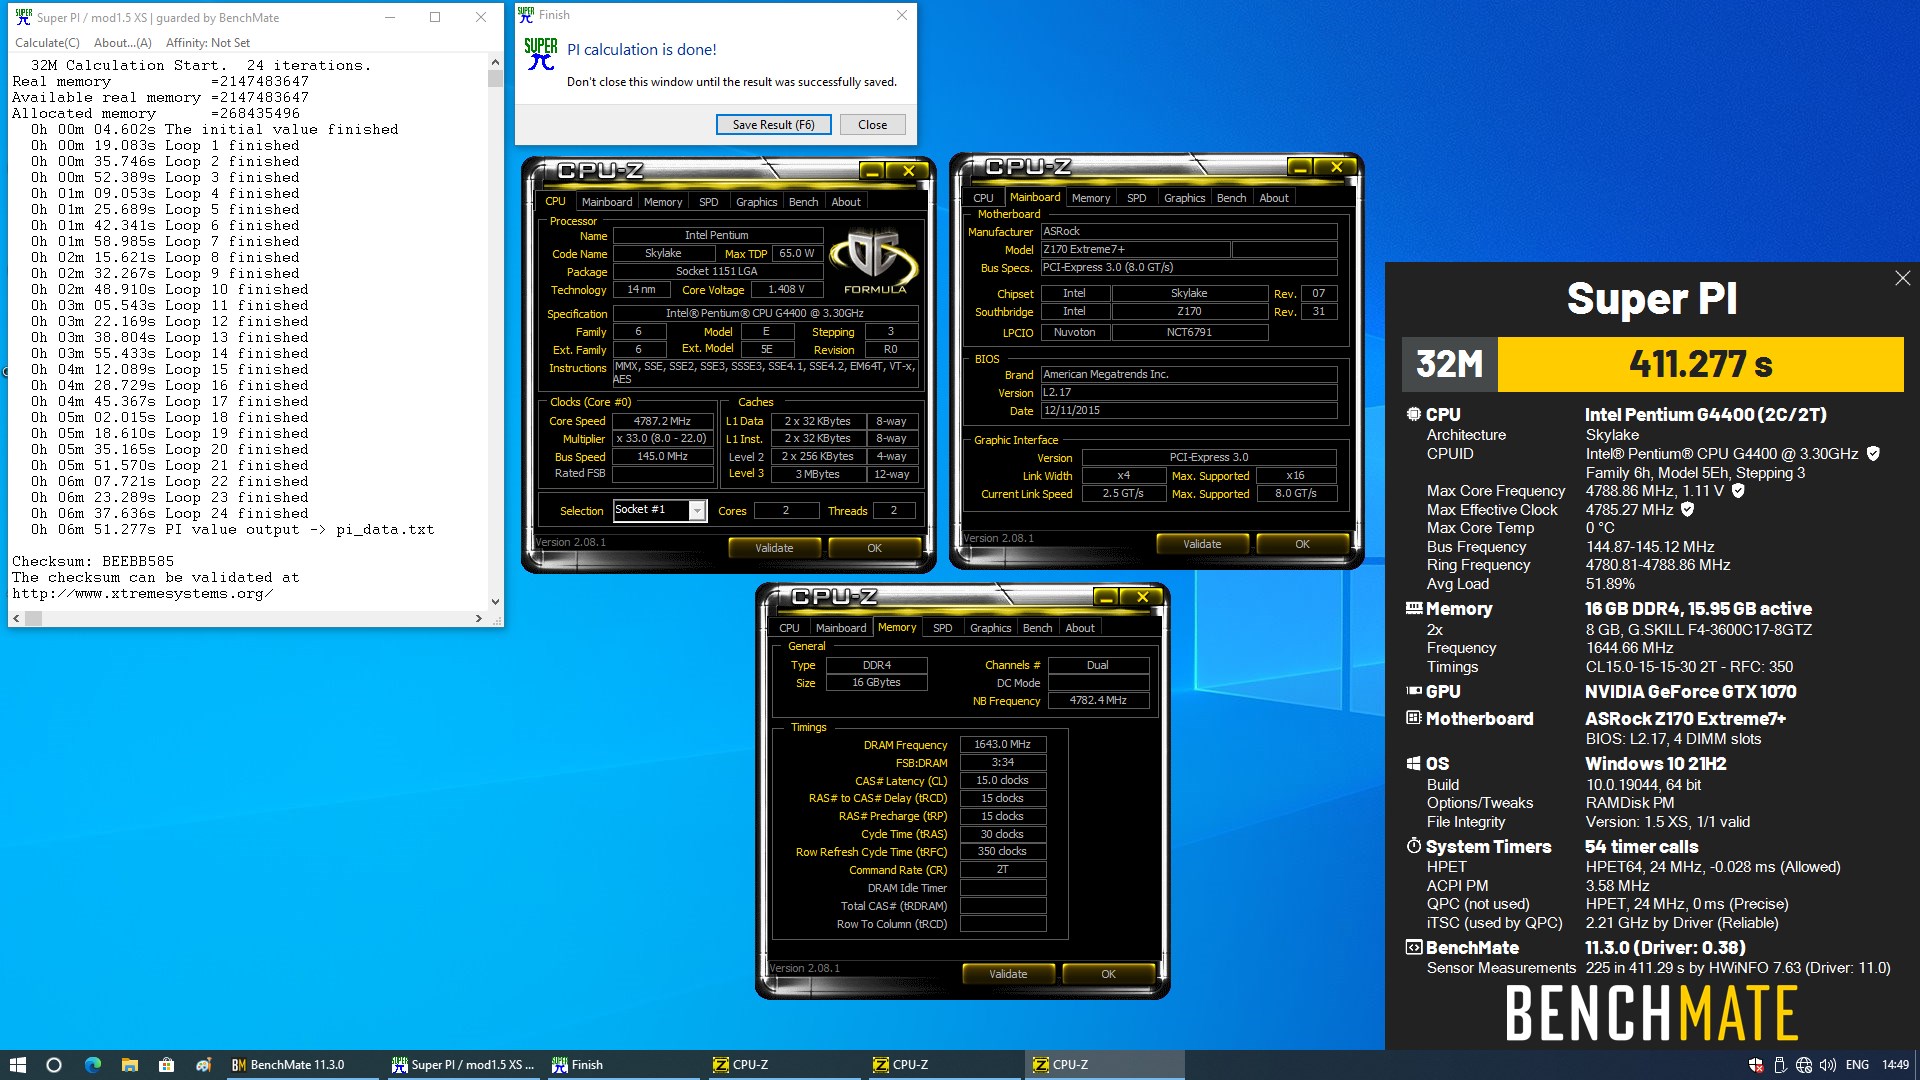Select CPU tab in Memory CPU-Z window
The width and height of the screenshot is (1920, 1080).
pyautogui.click(x=790, y=628)
